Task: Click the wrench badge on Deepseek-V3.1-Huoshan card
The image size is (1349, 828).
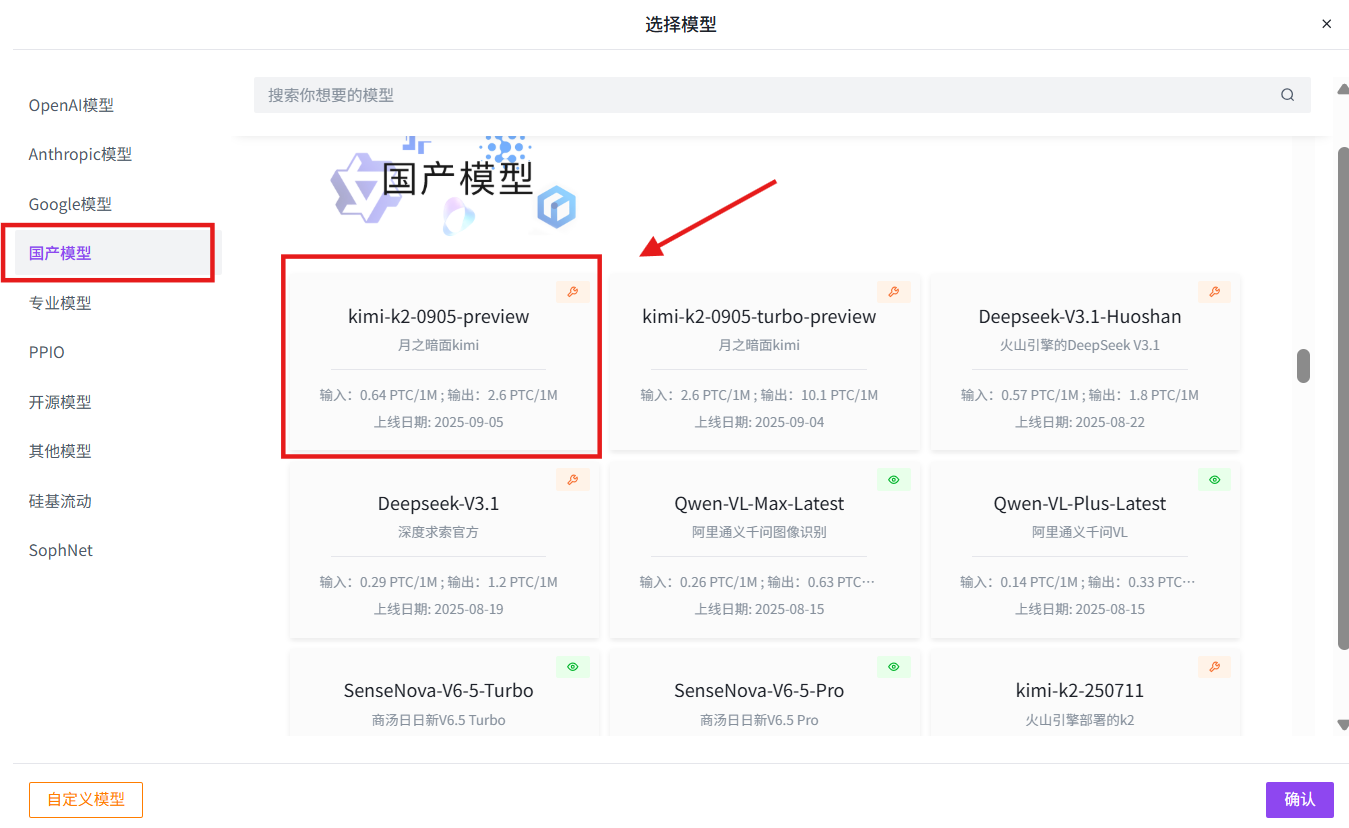Action: (x=1214, y=292)
